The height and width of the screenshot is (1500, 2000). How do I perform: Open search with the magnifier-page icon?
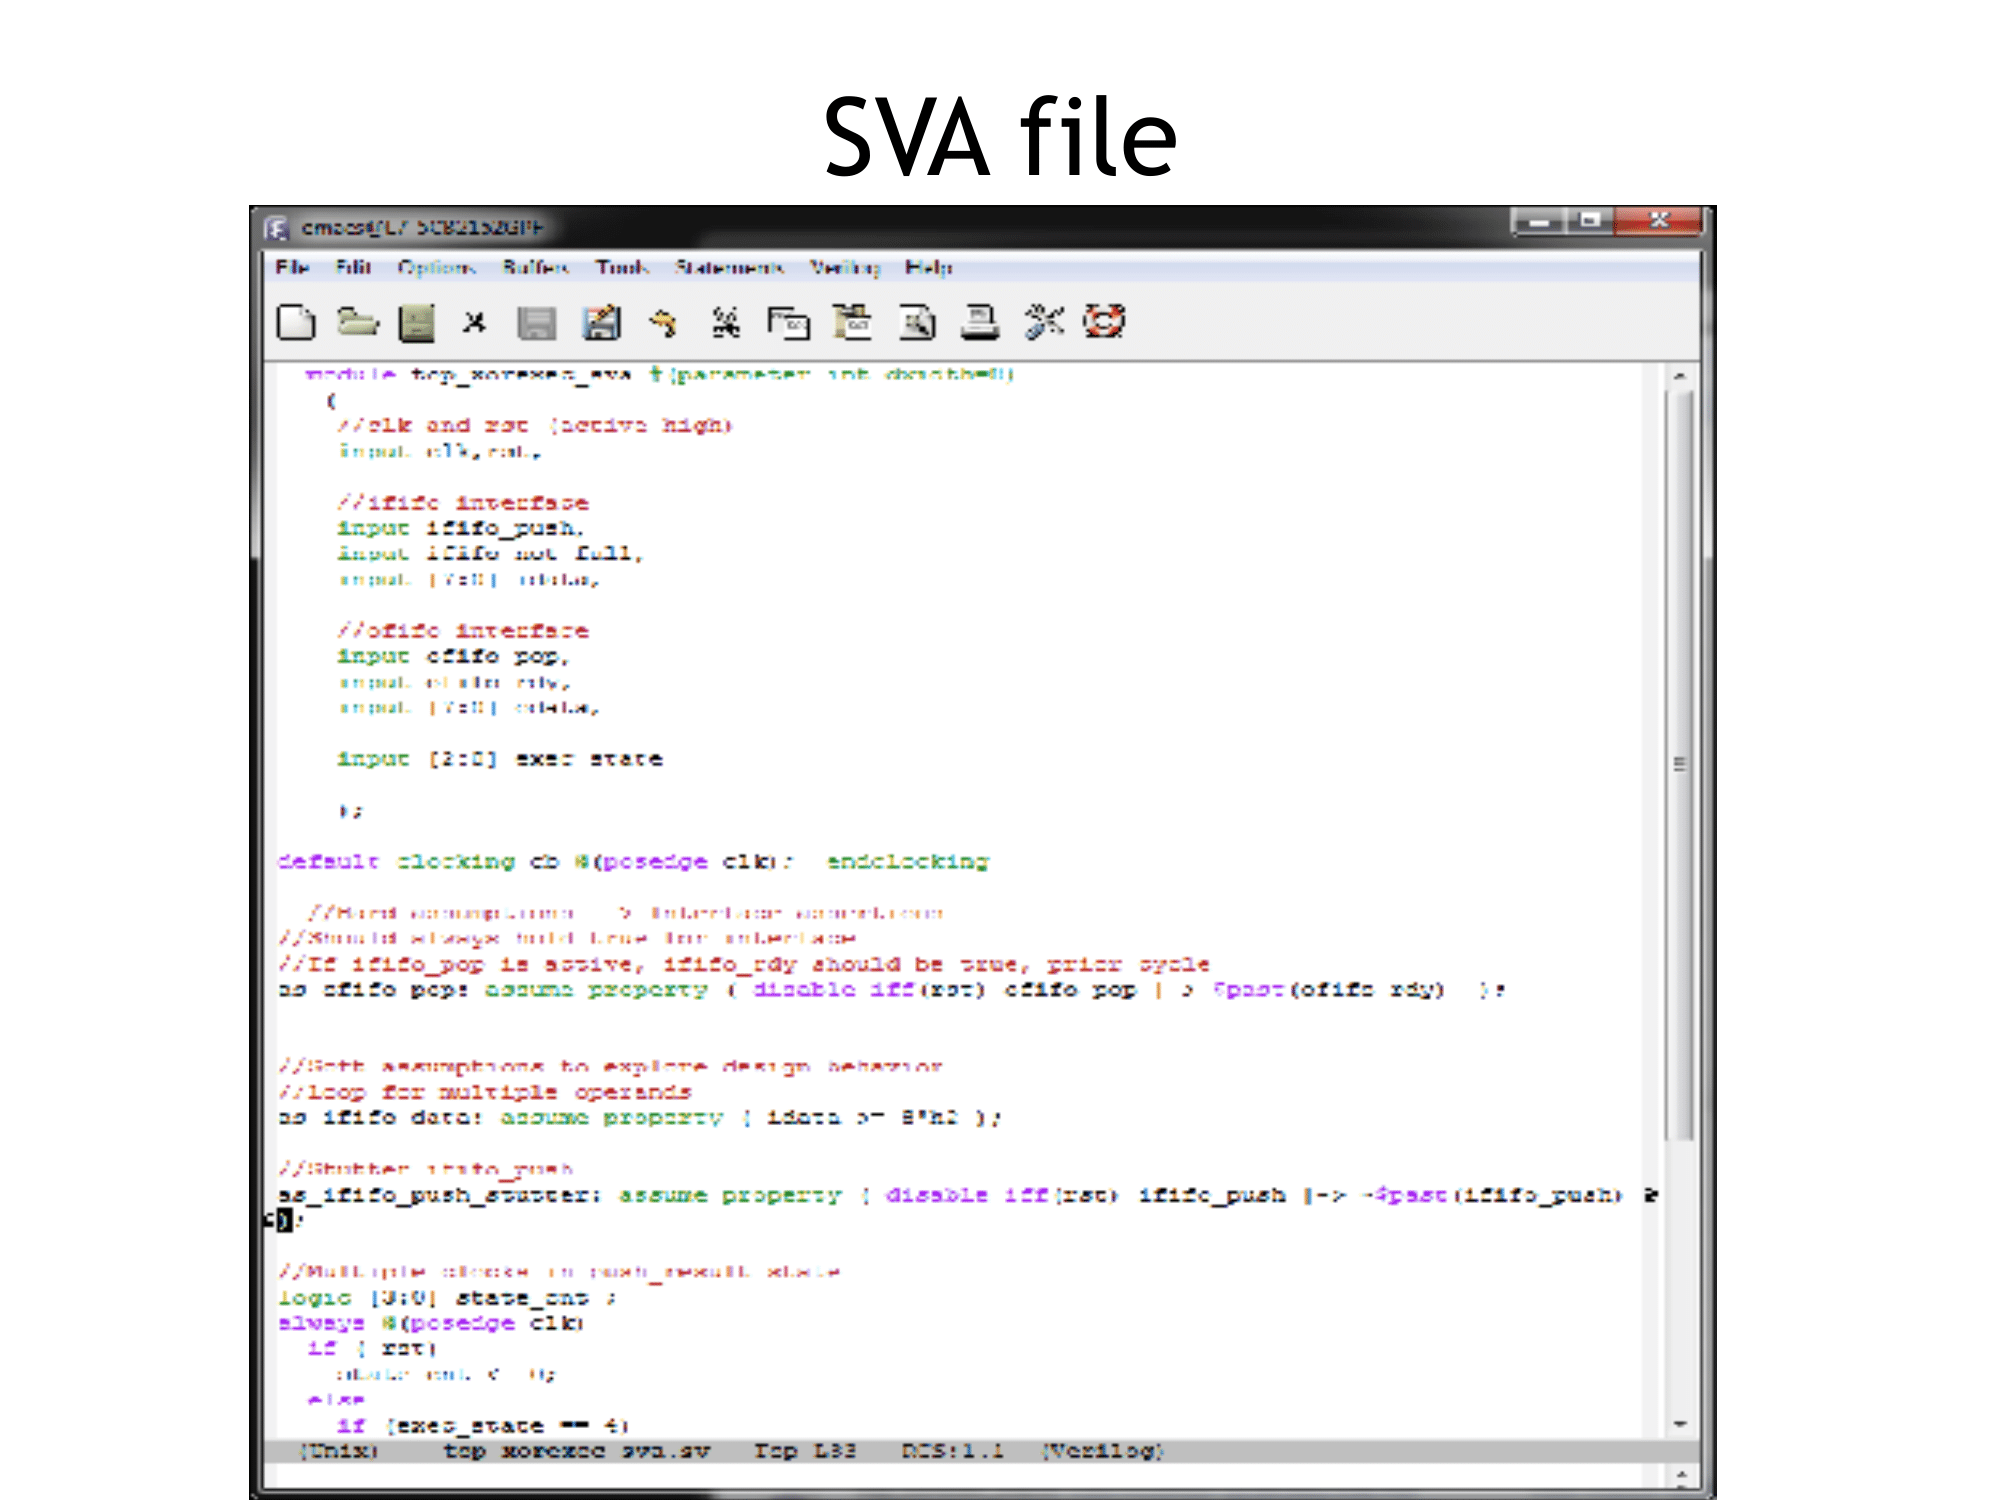pos(917,322)
